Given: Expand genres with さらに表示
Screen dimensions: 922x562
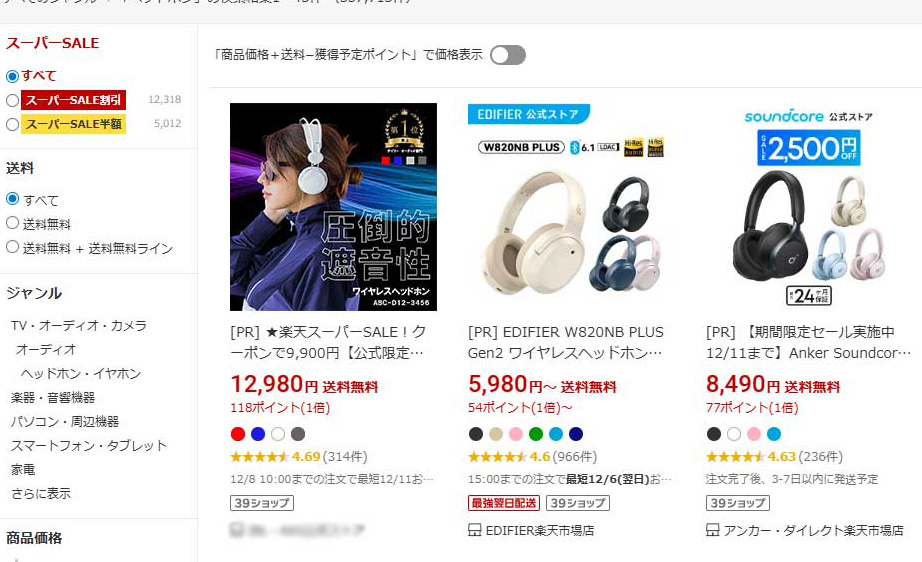Looking at the screenshot, I should pyautogui.click(x=41, y=494).
